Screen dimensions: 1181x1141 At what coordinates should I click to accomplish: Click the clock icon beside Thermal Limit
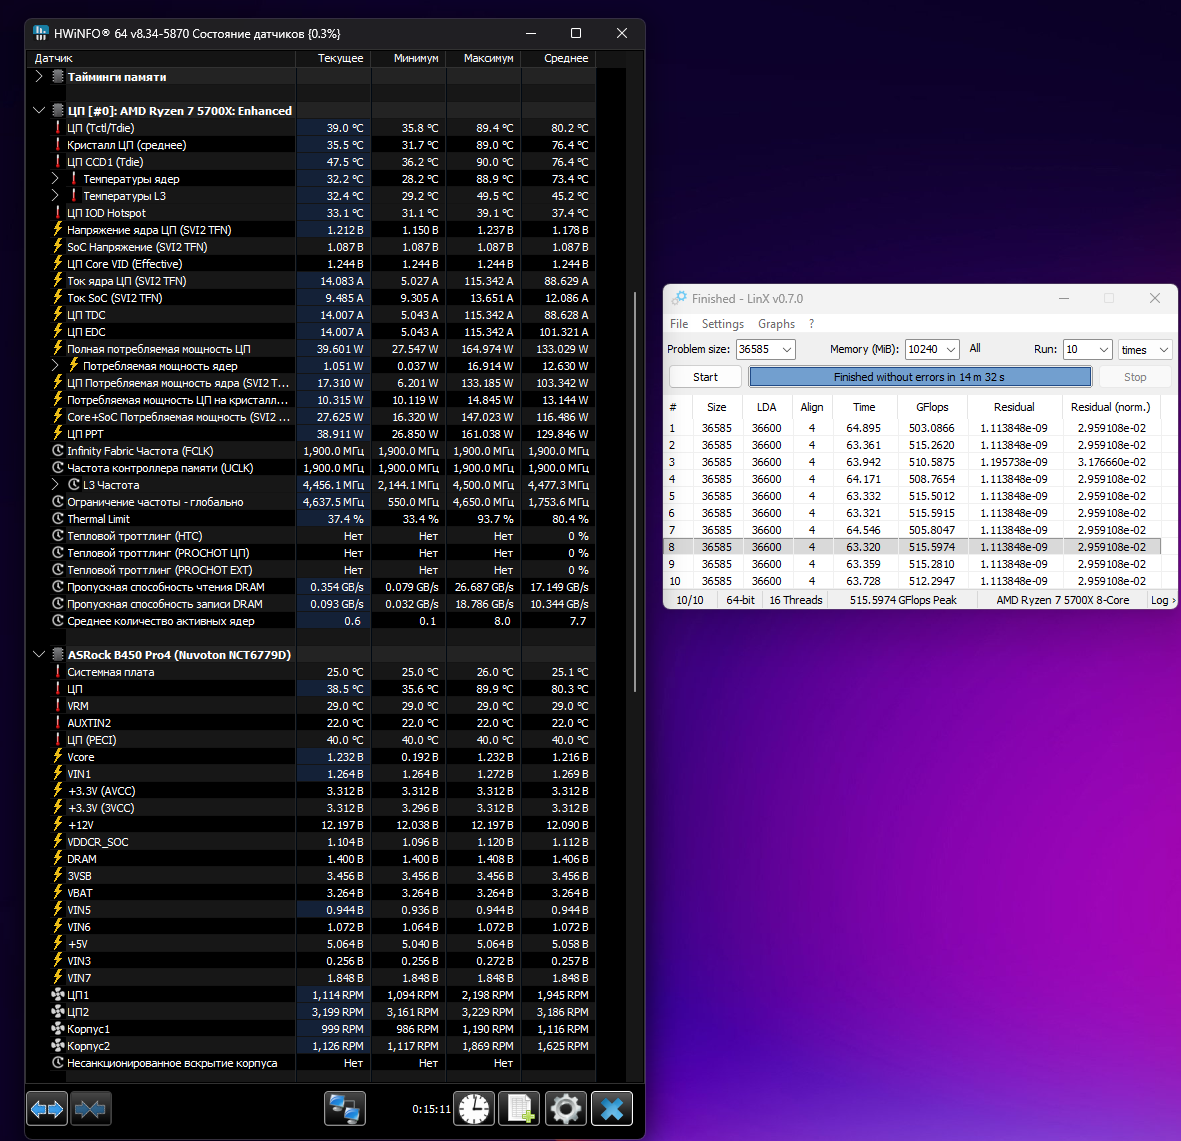(x=58, y=518)
